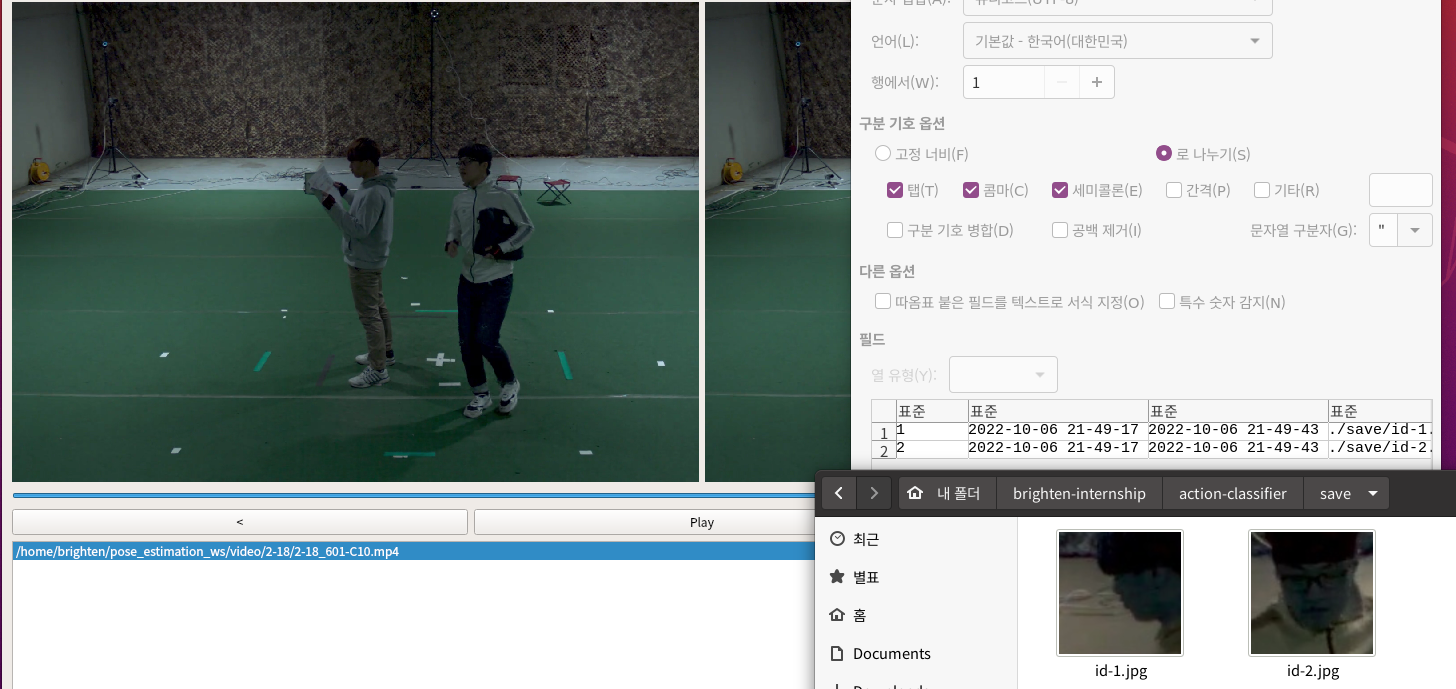The height and width of the screenshot is (689, 1456).
Task: Open the string delimiter (문자열 구분자) dropdown arrow
Action: coord(1415,230)
